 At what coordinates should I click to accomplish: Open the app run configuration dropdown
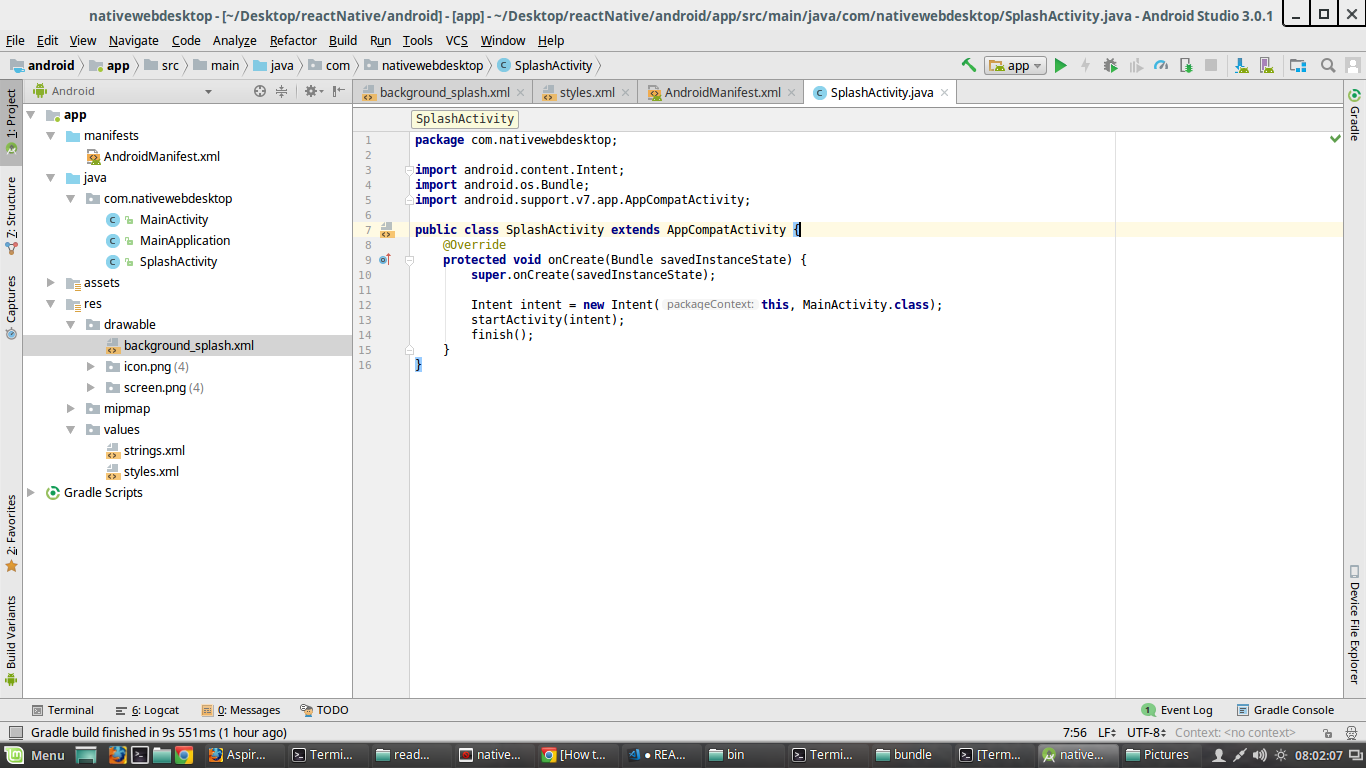(x=1015, y=65)
